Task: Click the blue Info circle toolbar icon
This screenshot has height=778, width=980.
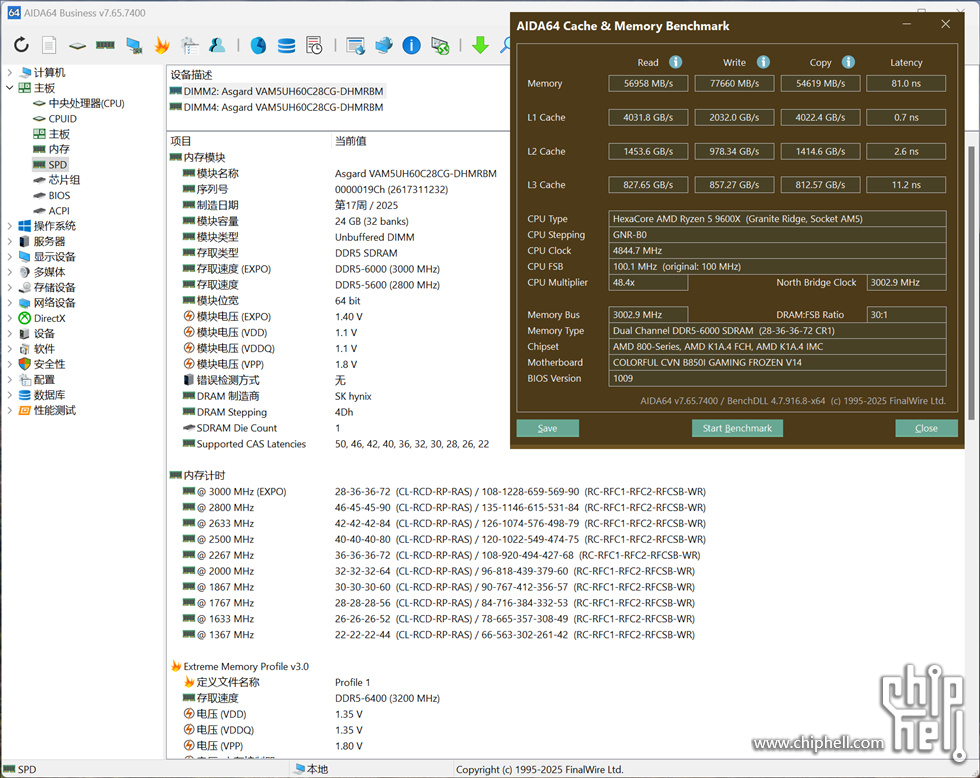Action: pos(411,45)
